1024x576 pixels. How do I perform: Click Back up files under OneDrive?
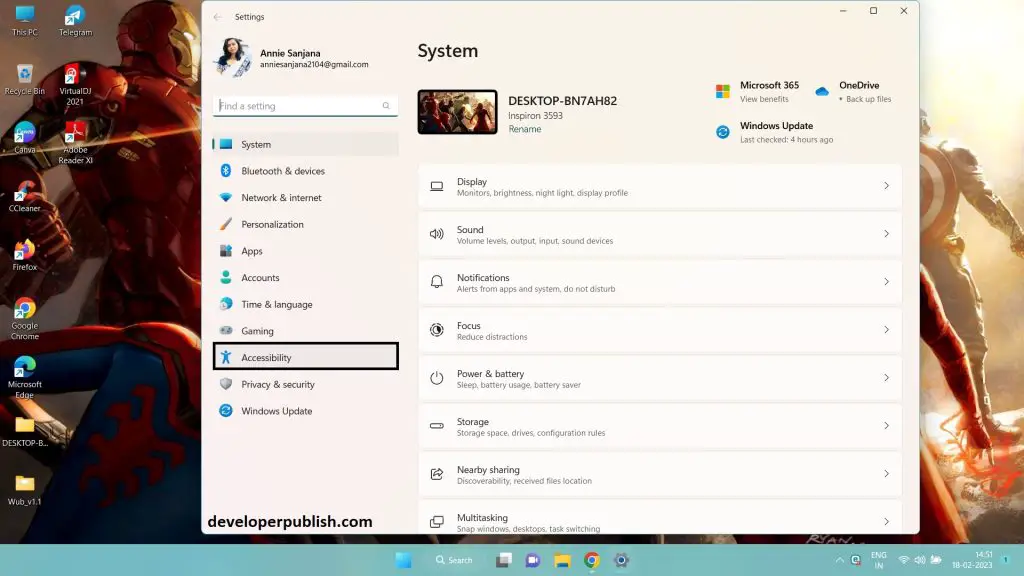click(x=869, y=99)
